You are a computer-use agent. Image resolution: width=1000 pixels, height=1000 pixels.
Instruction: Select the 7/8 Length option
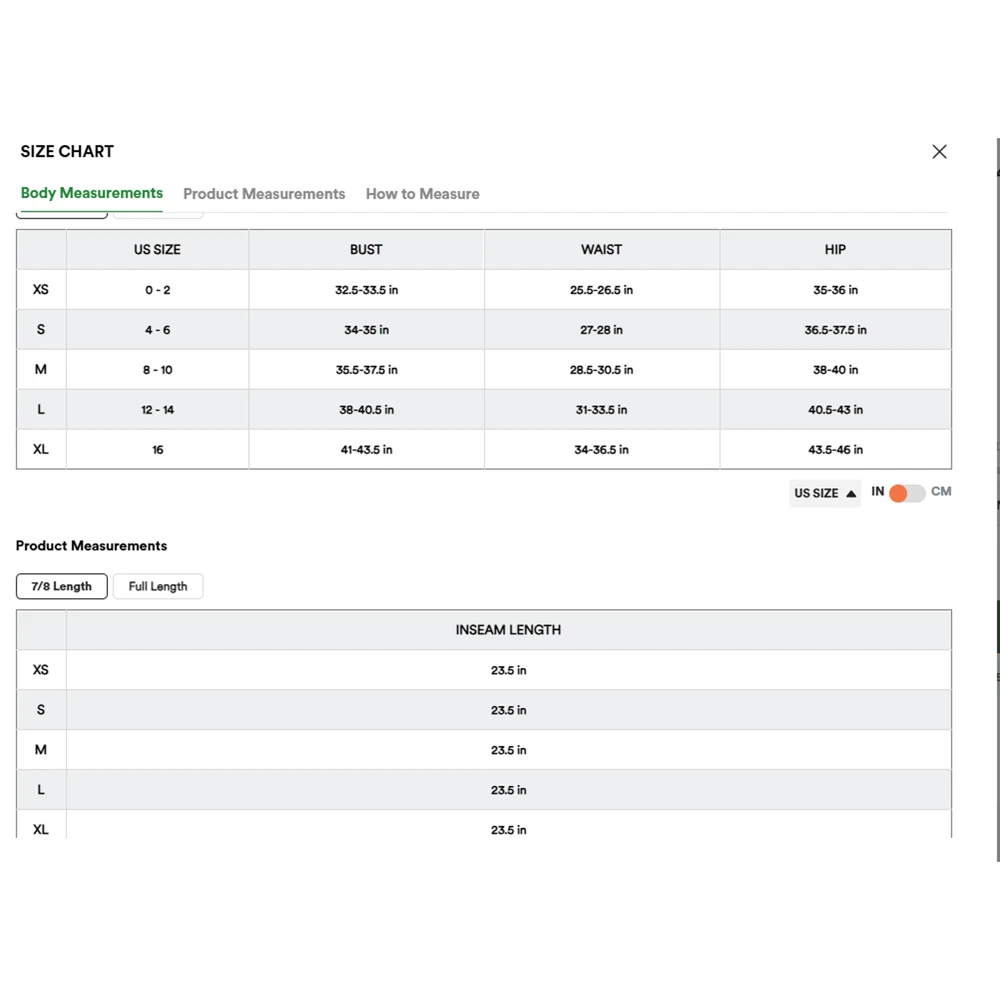[x=62, y=586]
